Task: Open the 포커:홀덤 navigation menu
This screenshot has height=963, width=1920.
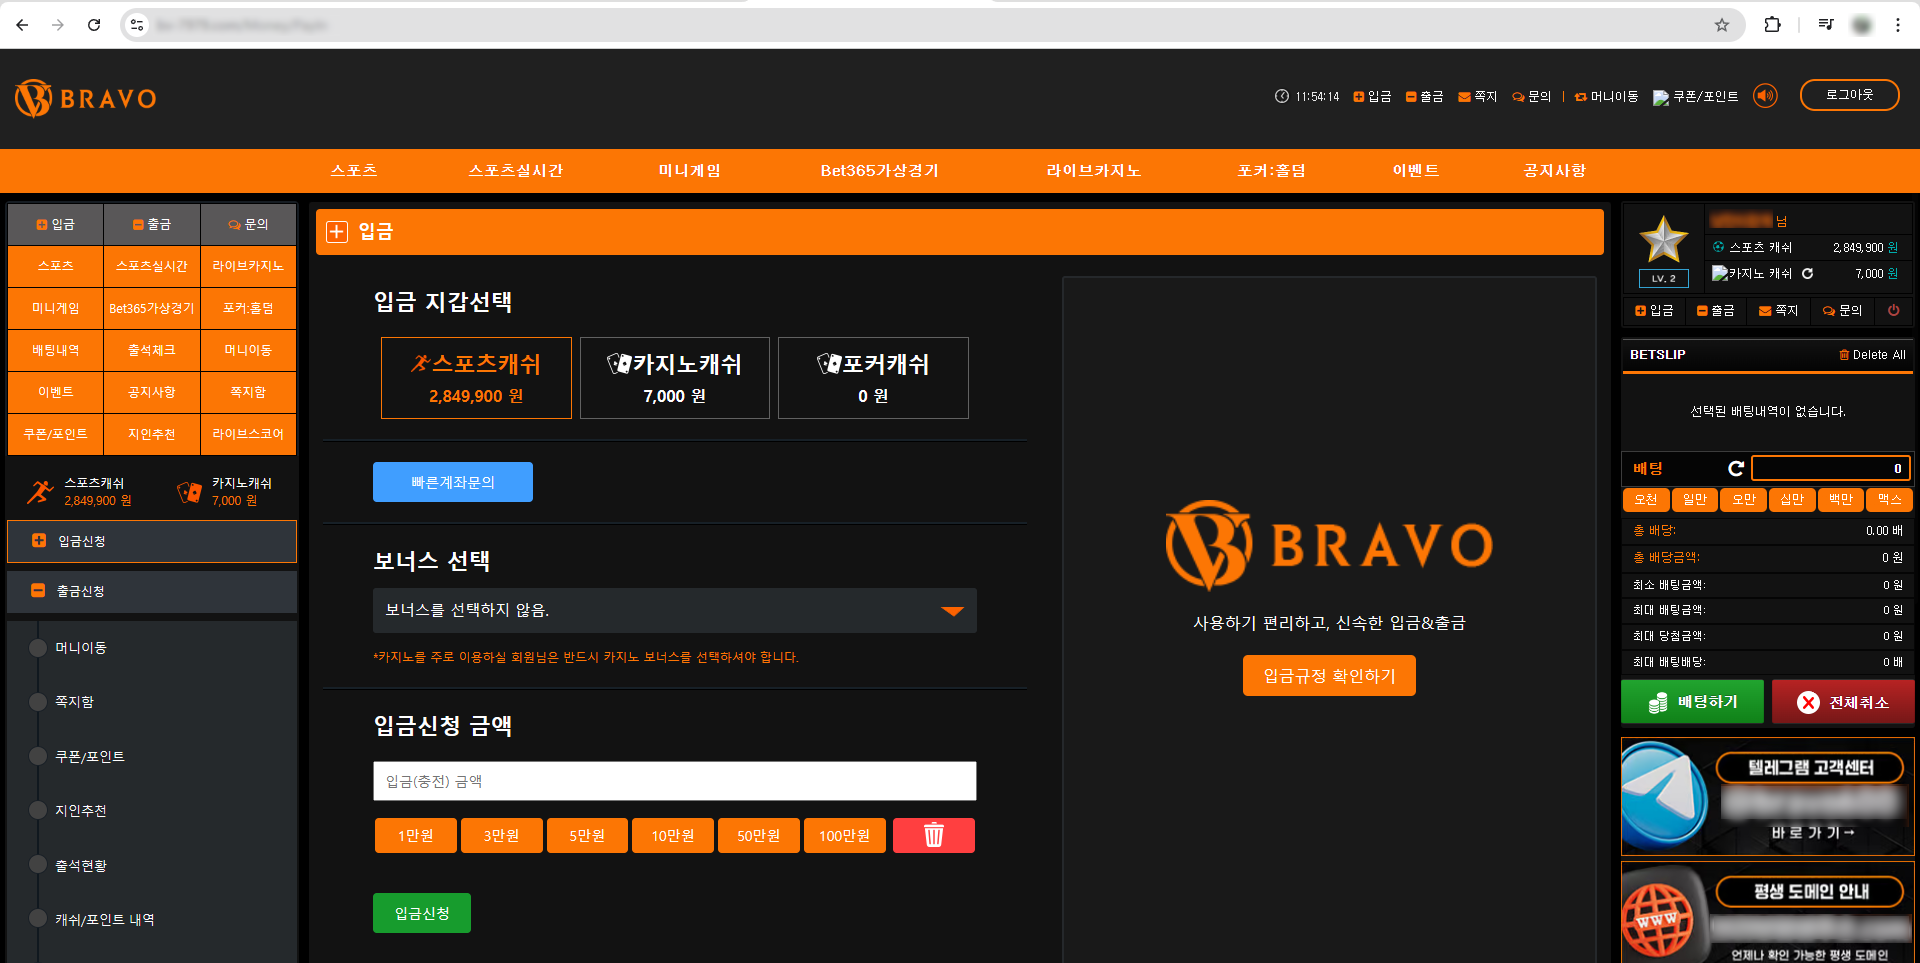Action: (x=1272, y=171)
